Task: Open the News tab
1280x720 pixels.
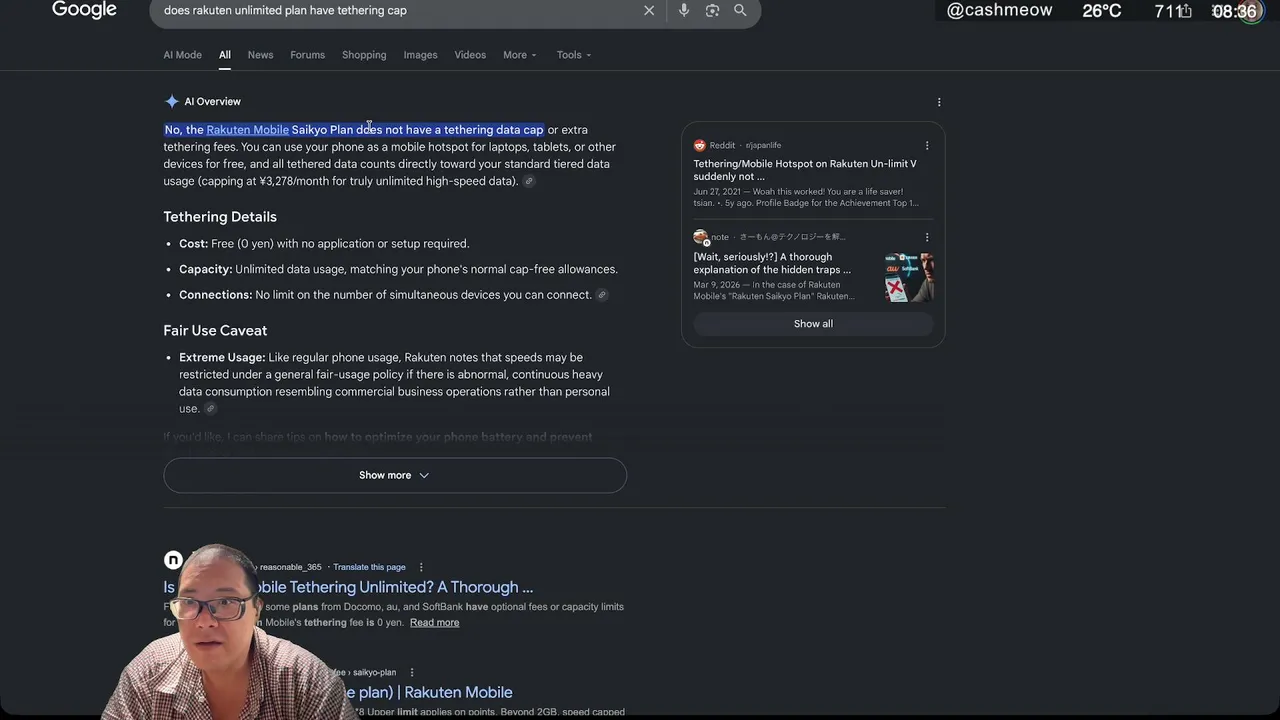Action: 260,55
